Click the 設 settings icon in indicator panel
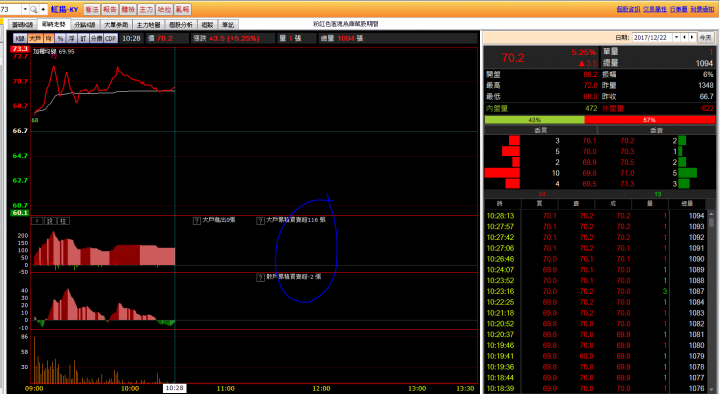This screenshot has width=720, height=394. click(50, 221)
